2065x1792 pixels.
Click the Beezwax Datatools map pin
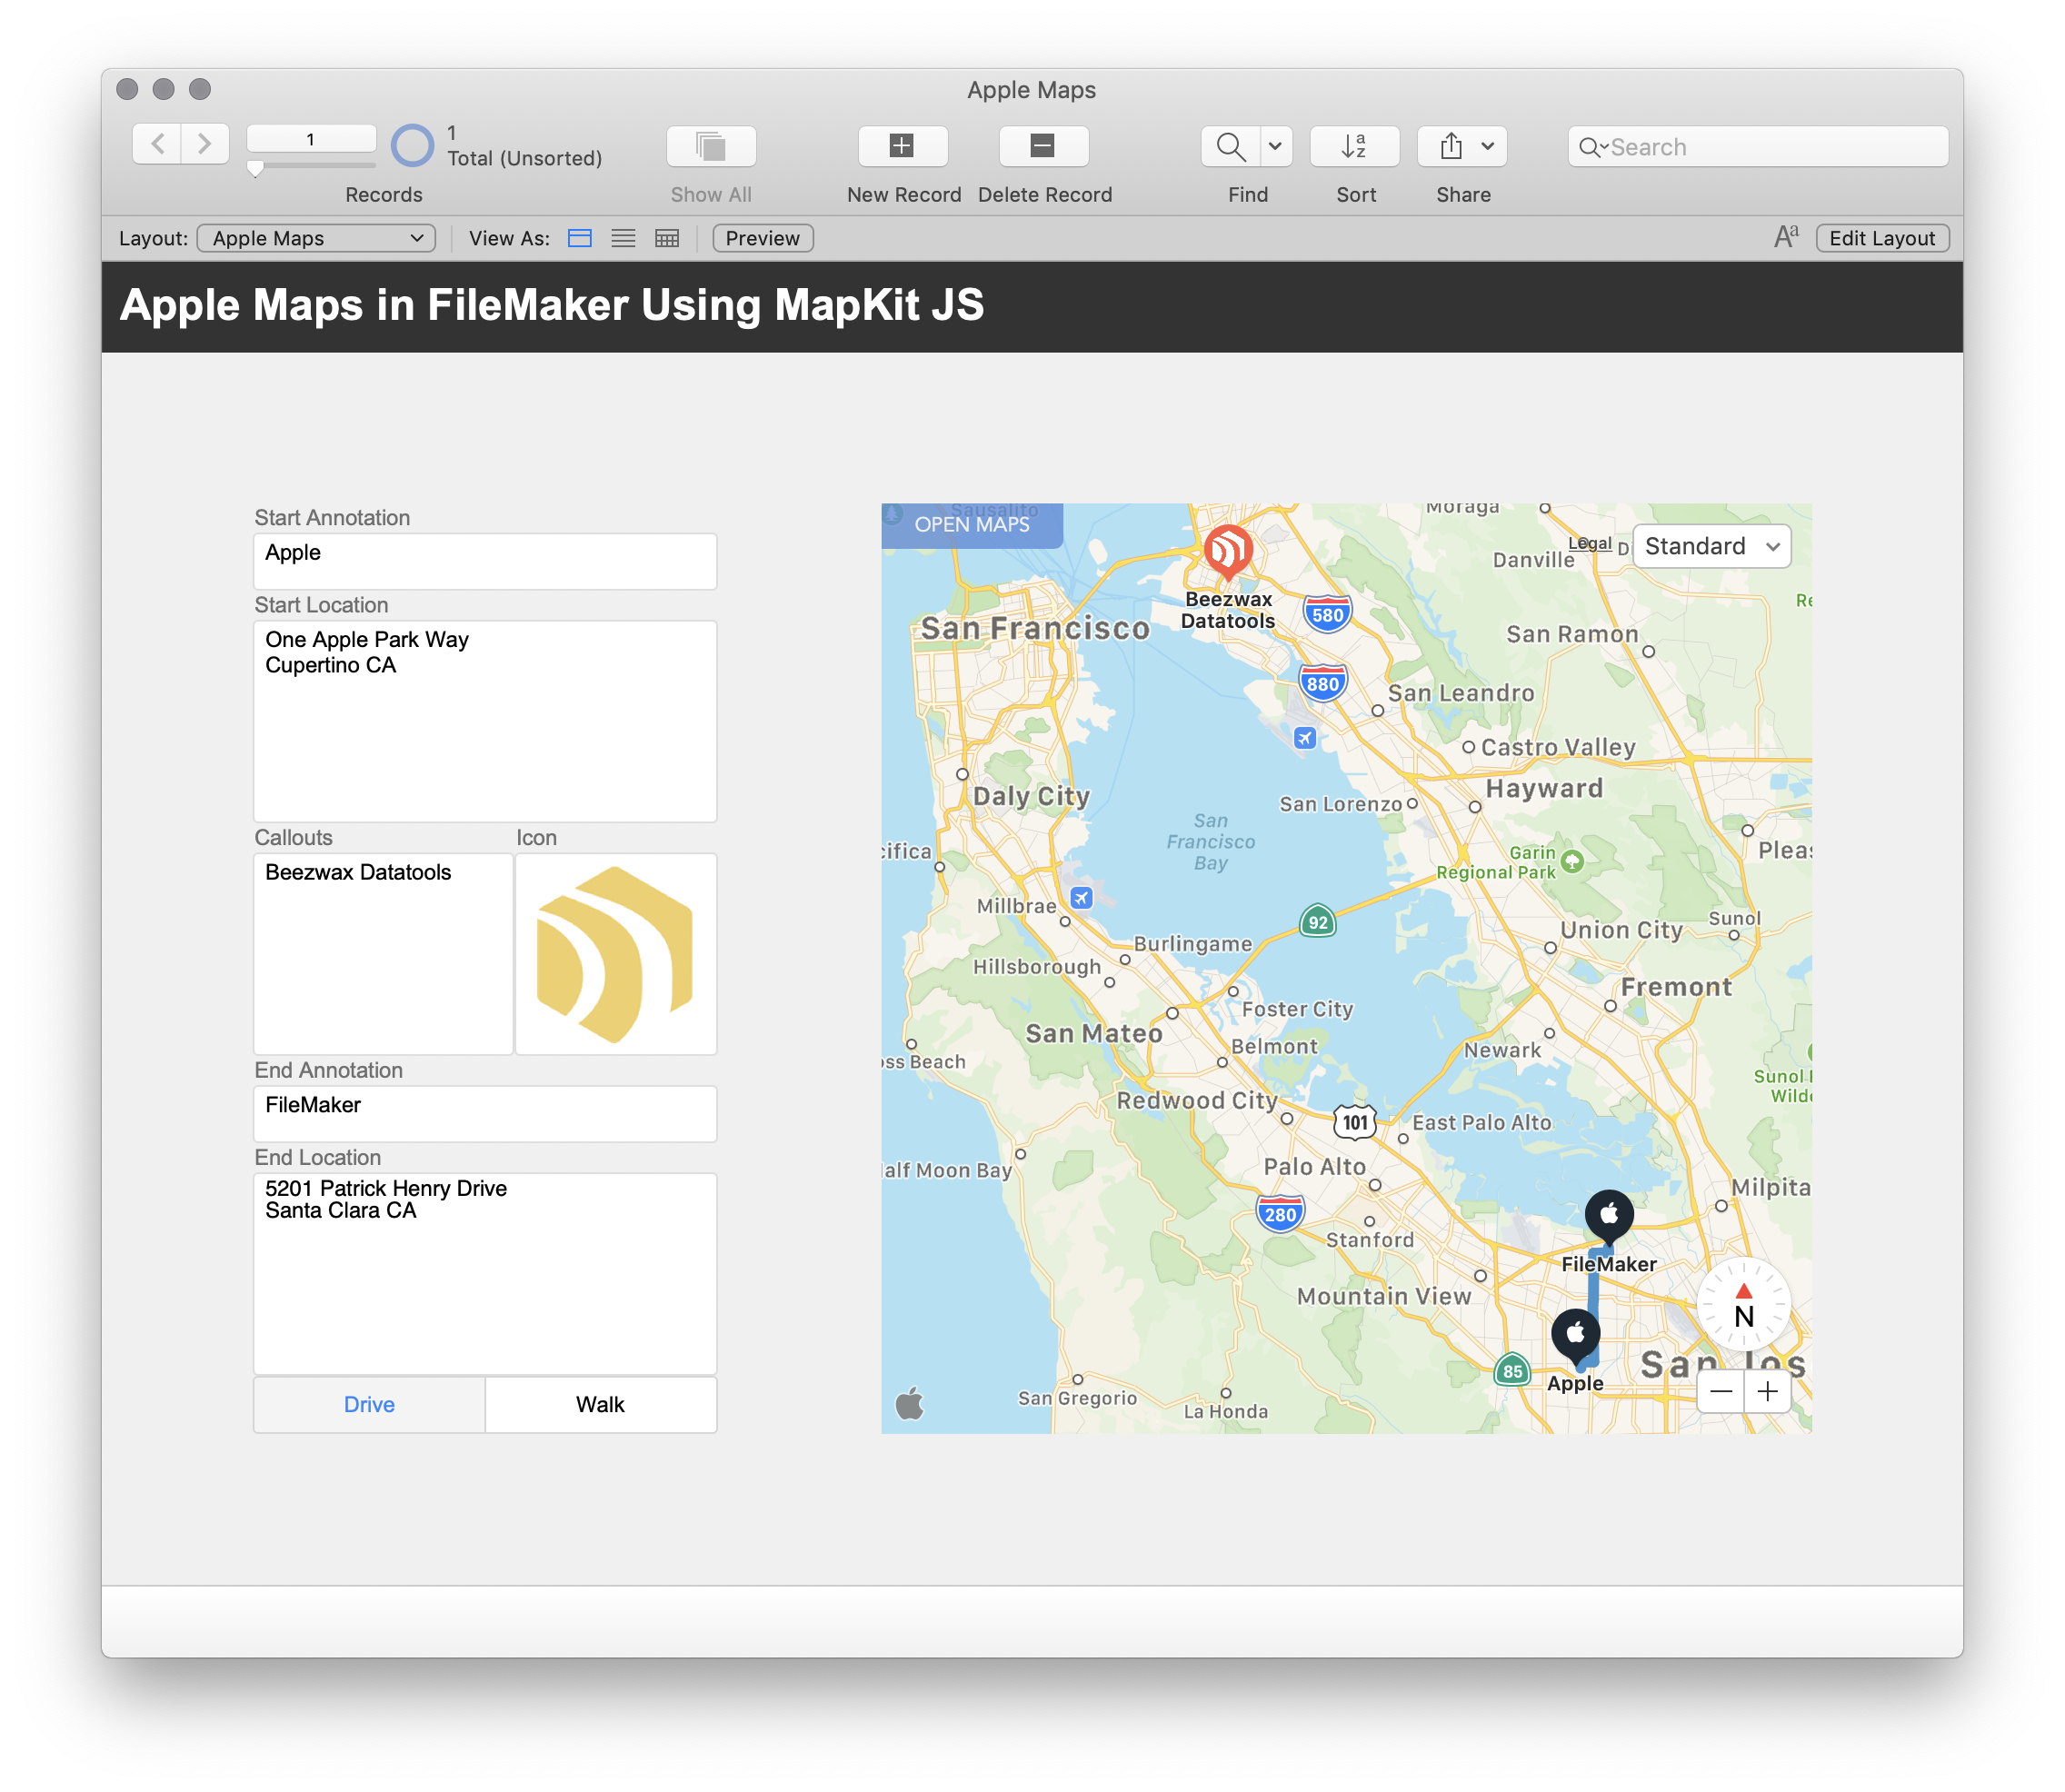pyautogui.click(x=1228, y=551)
